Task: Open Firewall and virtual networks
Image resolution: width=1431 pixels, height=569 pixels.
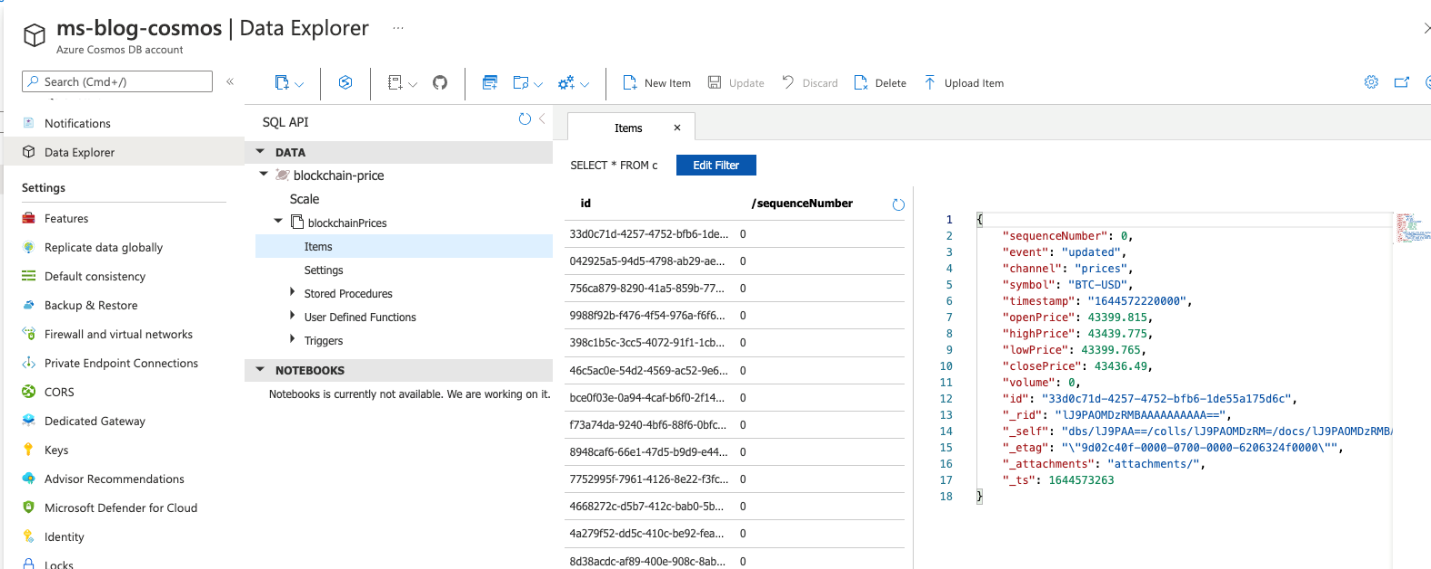Action: pyautogui.click(x=118, y=334)
